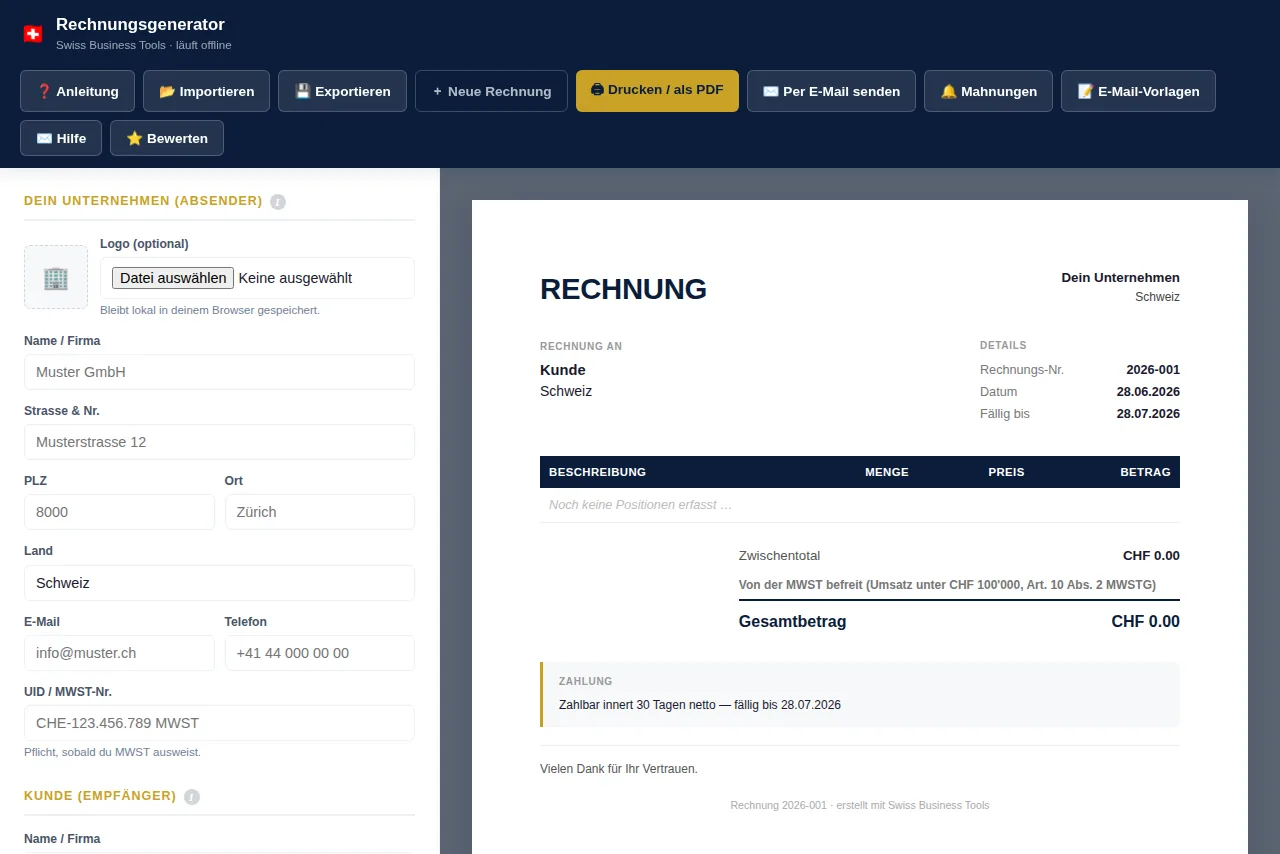This screenshot has height=854, width=1280.
Task: Click info icon next to Dein Unternehmen
Action: [278, 201]
